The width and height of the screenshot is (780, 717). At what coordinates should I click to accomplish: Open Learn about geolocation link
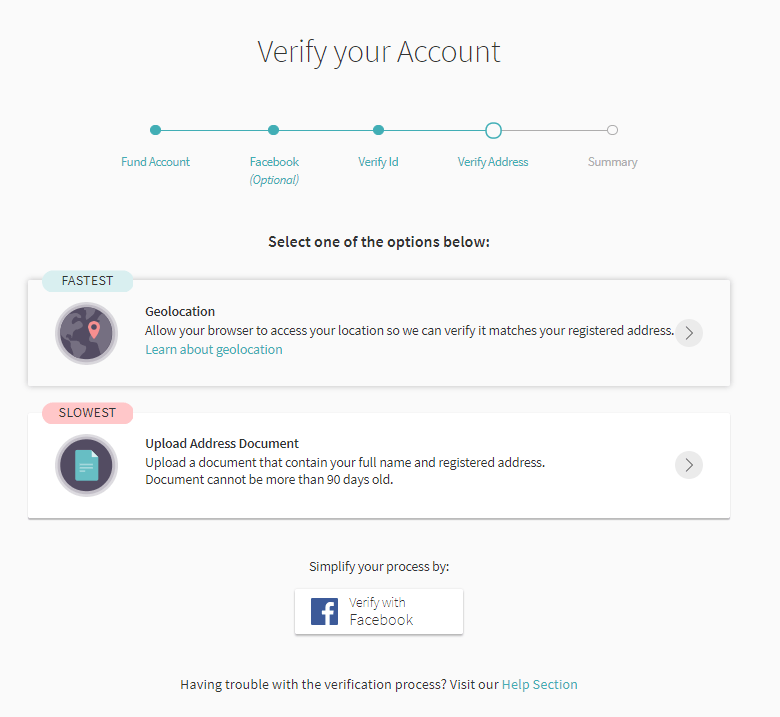pyautogui.click(x=213, y=350)
